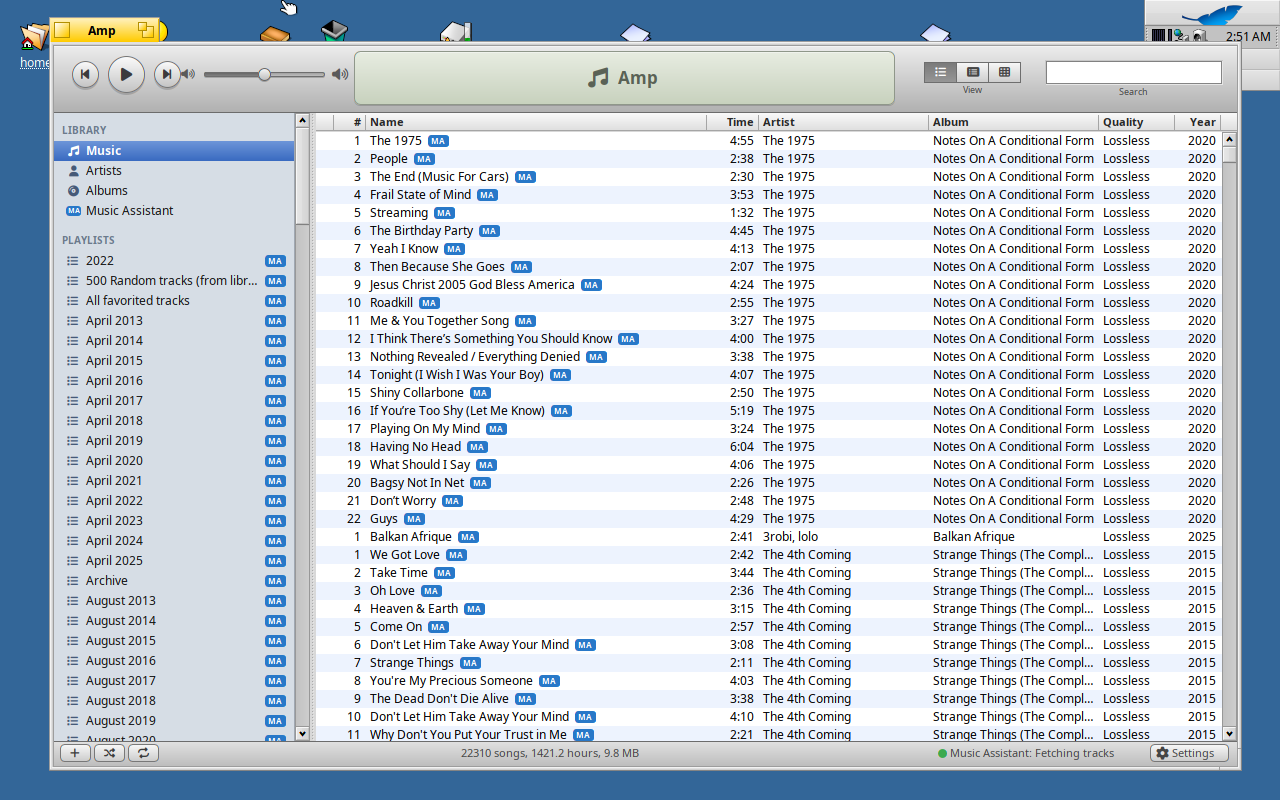Select the track "Frail State of Mind"

pos(768,195)
